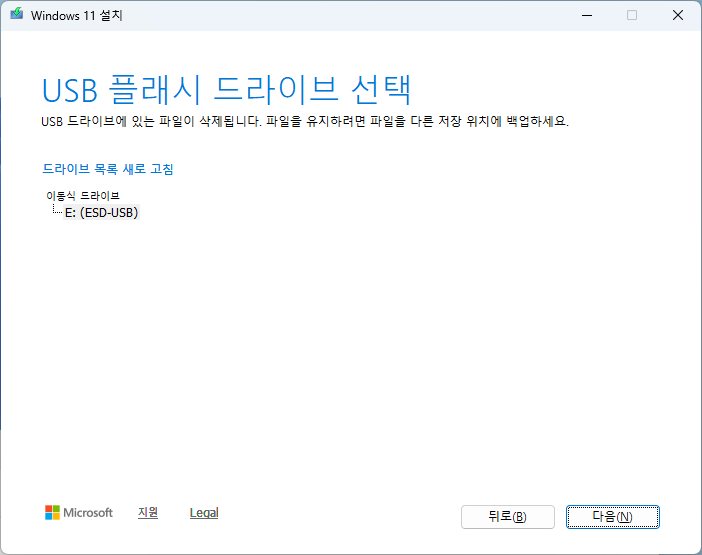Image resolution: width=702 pixels, height=555 pixels.
Task: Click the USB 플래시 드라이브 선택 heading
Action: tap(227, 90)
